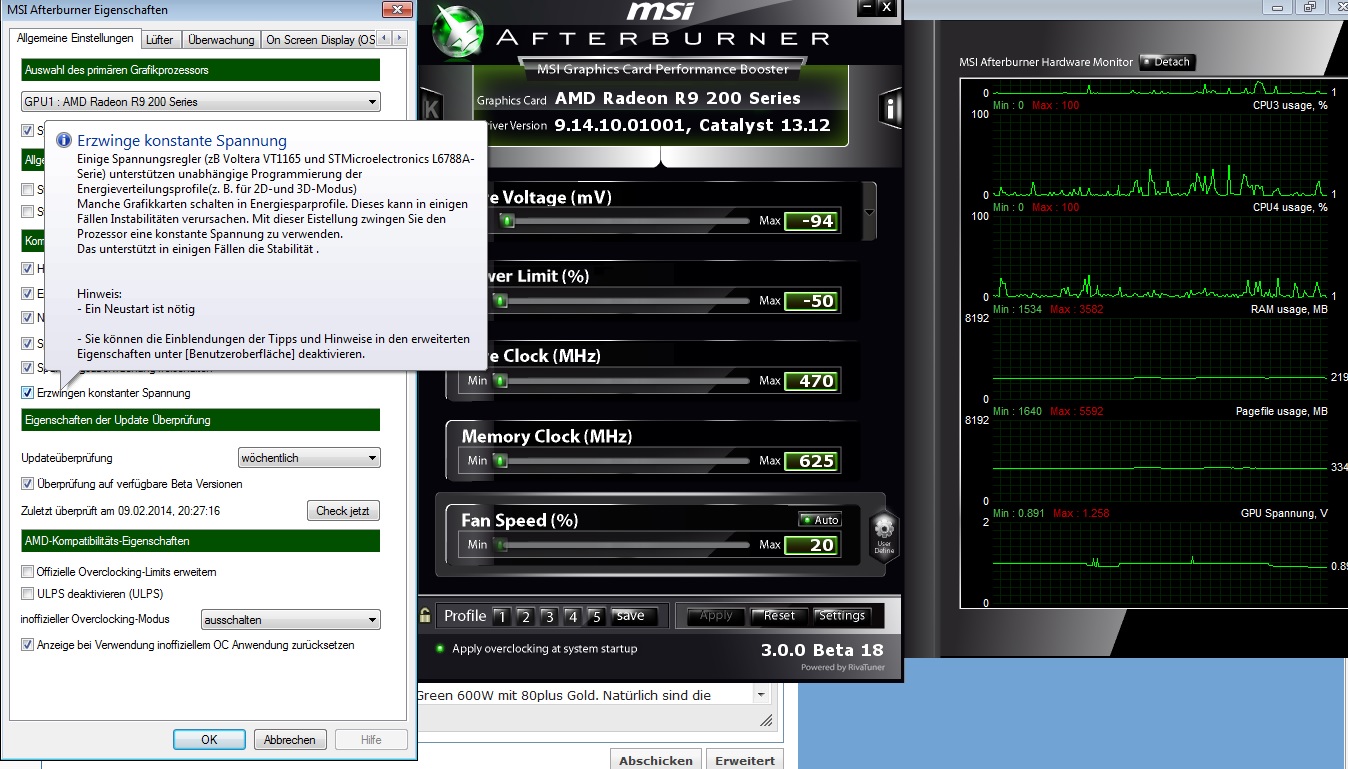Uncheck Überprüfung auf verfügbare Beta Versionen

pyautogui.click(x=27, y=484)
